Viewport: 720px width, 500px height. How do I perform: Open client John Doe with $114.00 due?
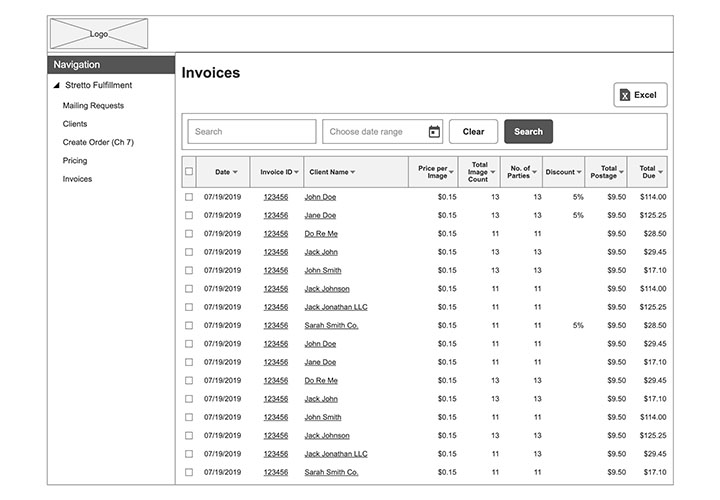(x=320, y=197)
